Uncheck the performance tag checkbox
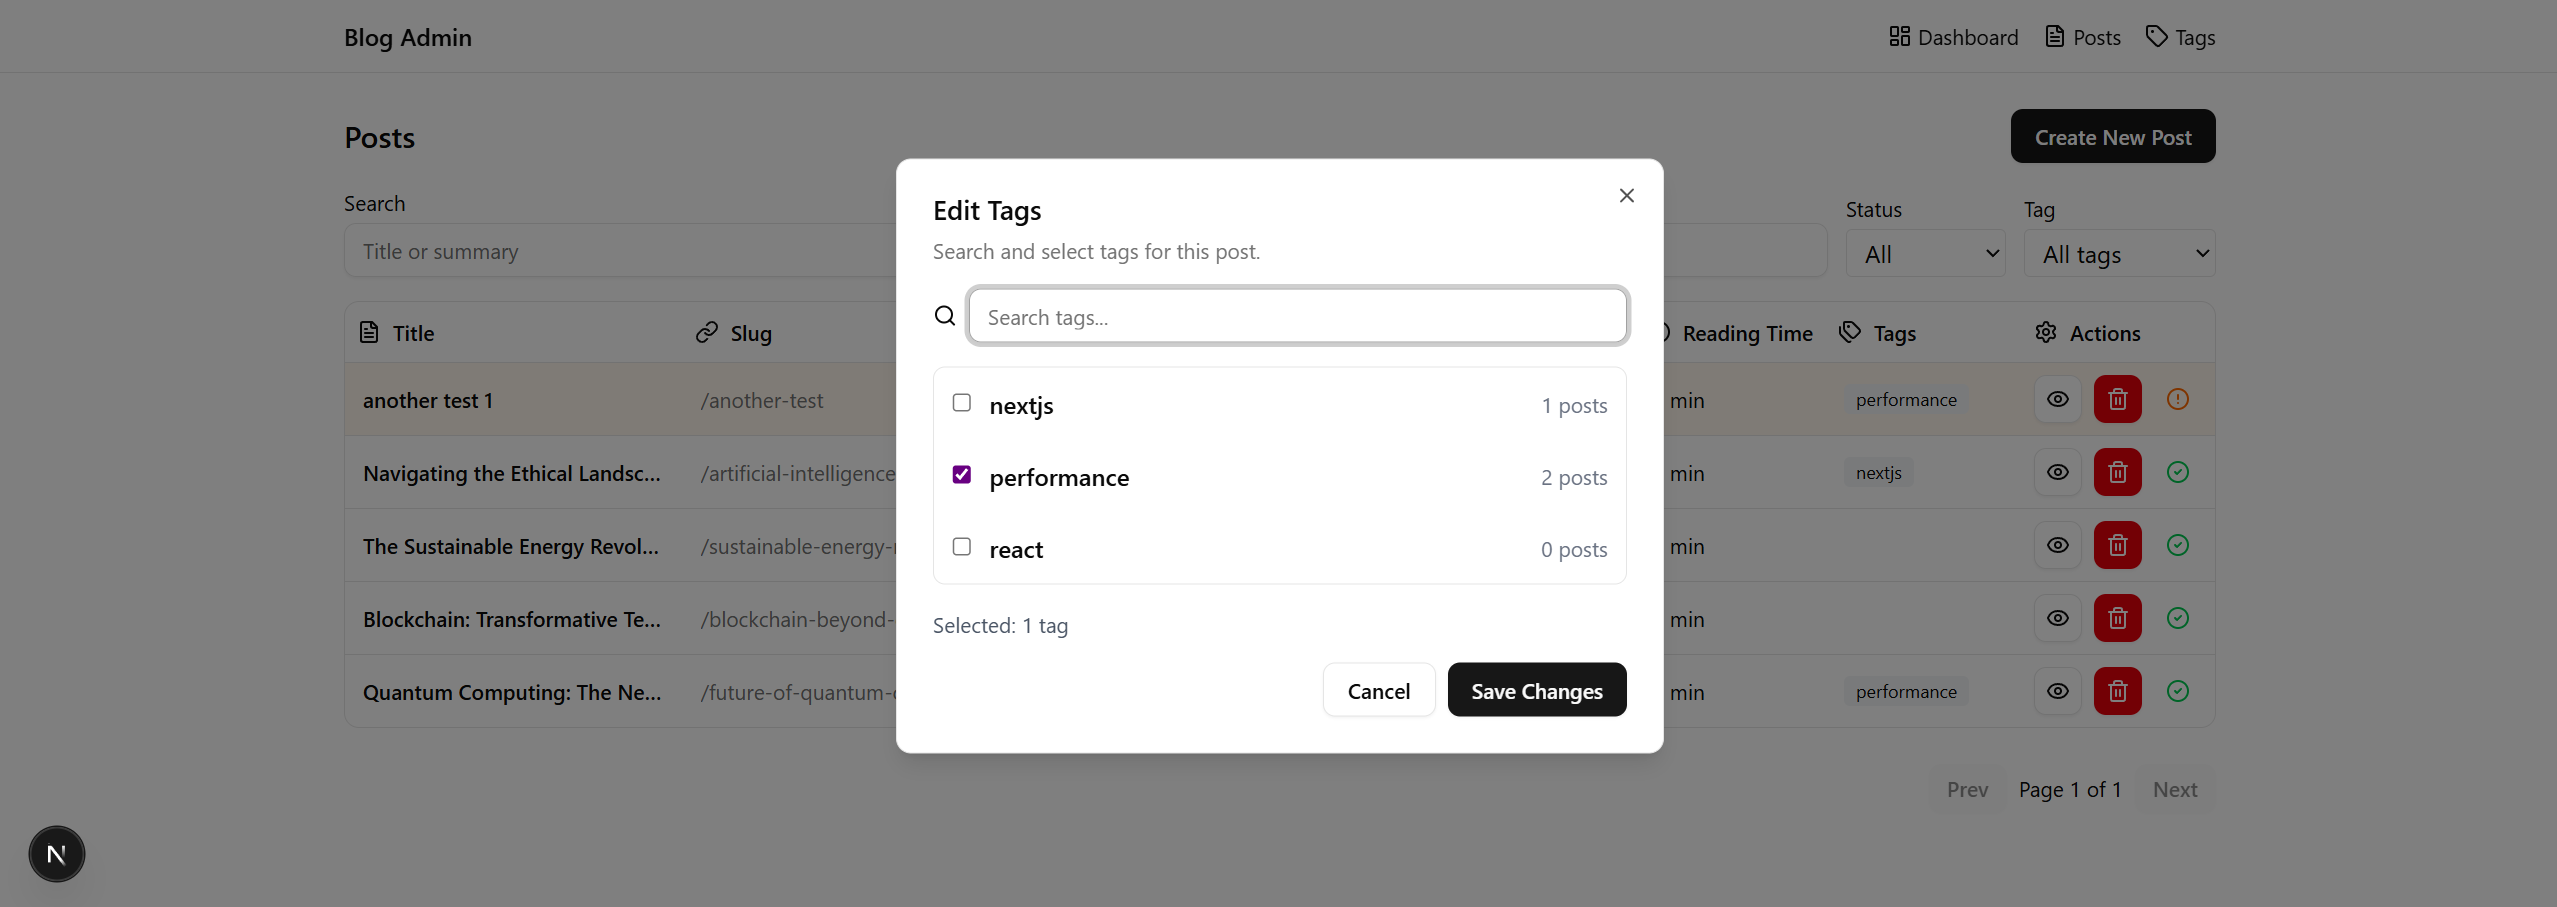The width and height of the screenshot is (2557, 907). [961, 475]
